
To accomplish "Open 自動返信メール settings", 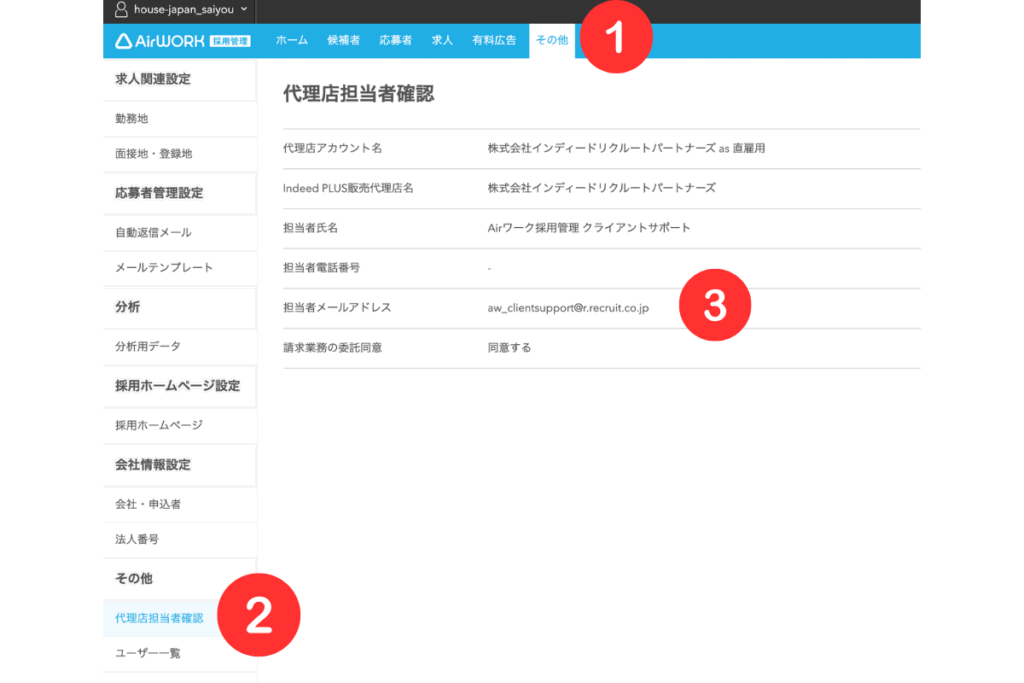I will tap(180, 232).
